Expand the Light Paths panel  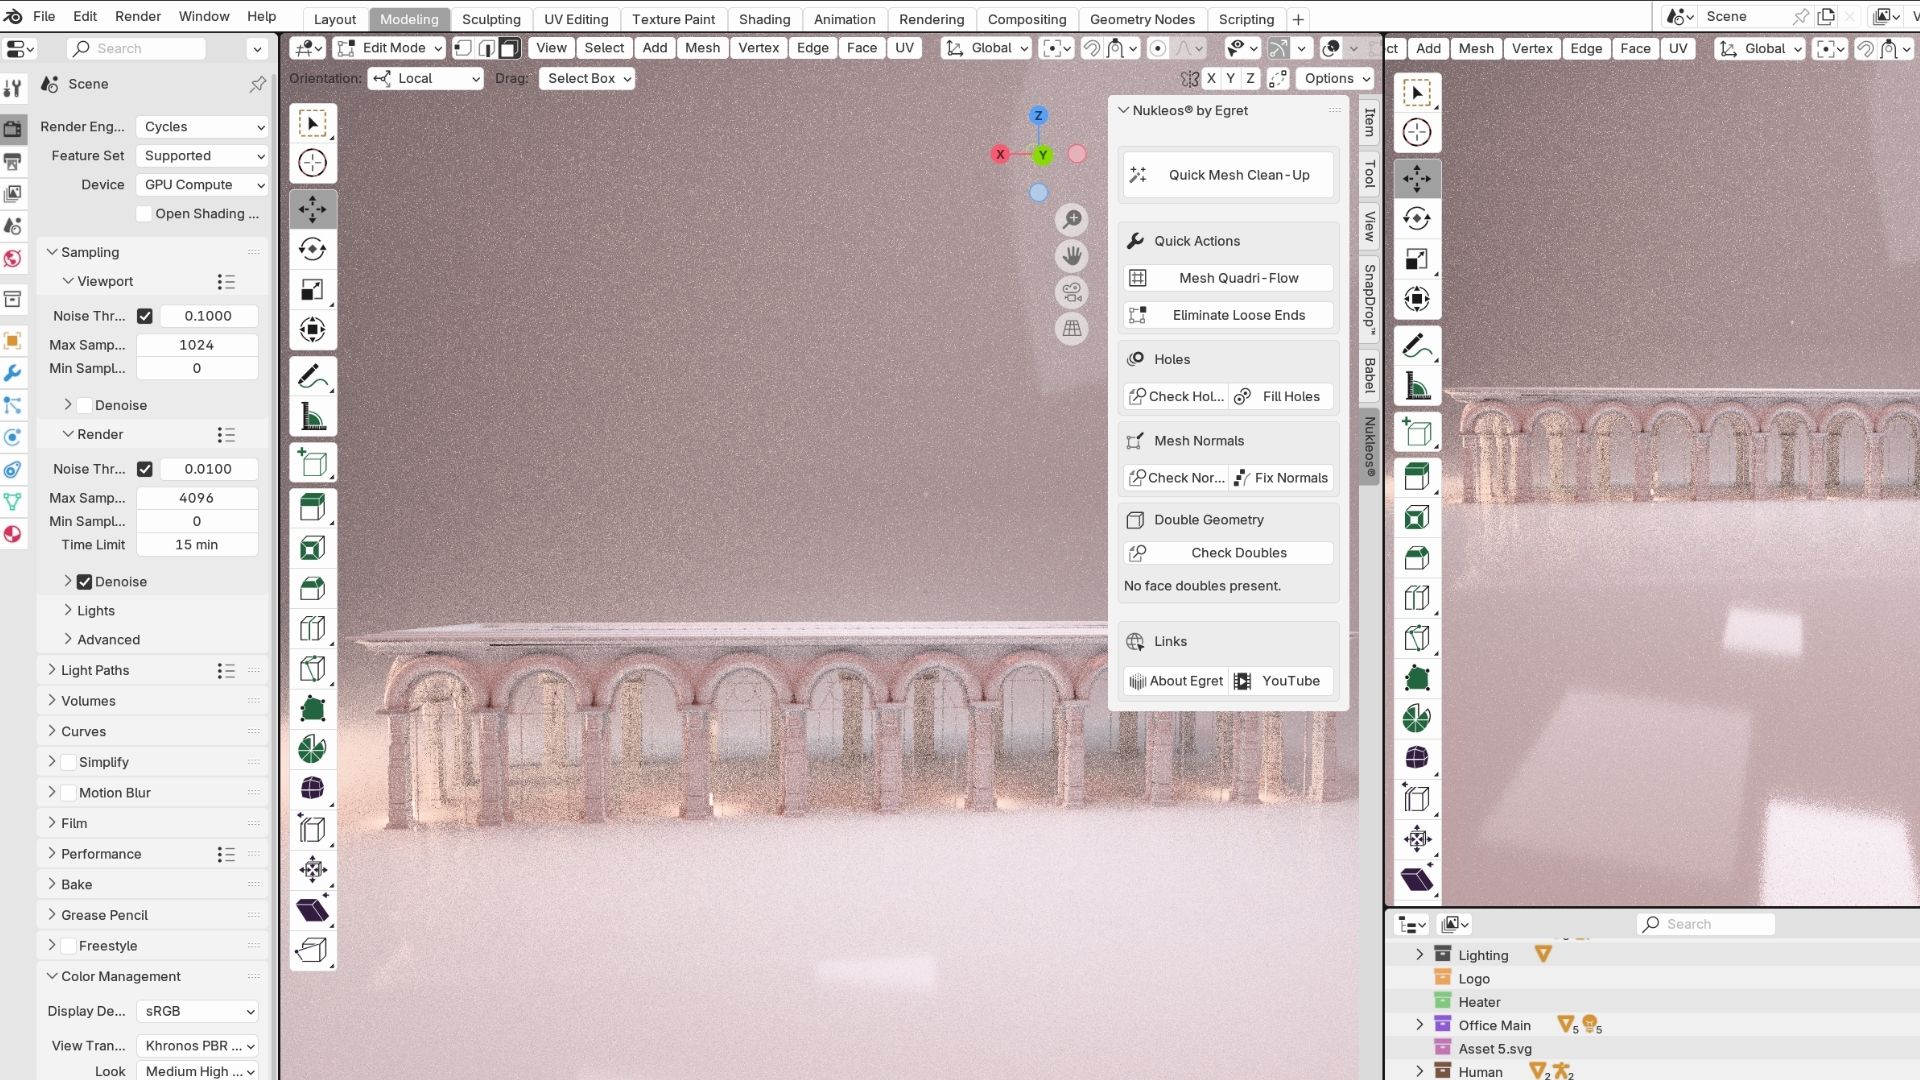(95, 671)
